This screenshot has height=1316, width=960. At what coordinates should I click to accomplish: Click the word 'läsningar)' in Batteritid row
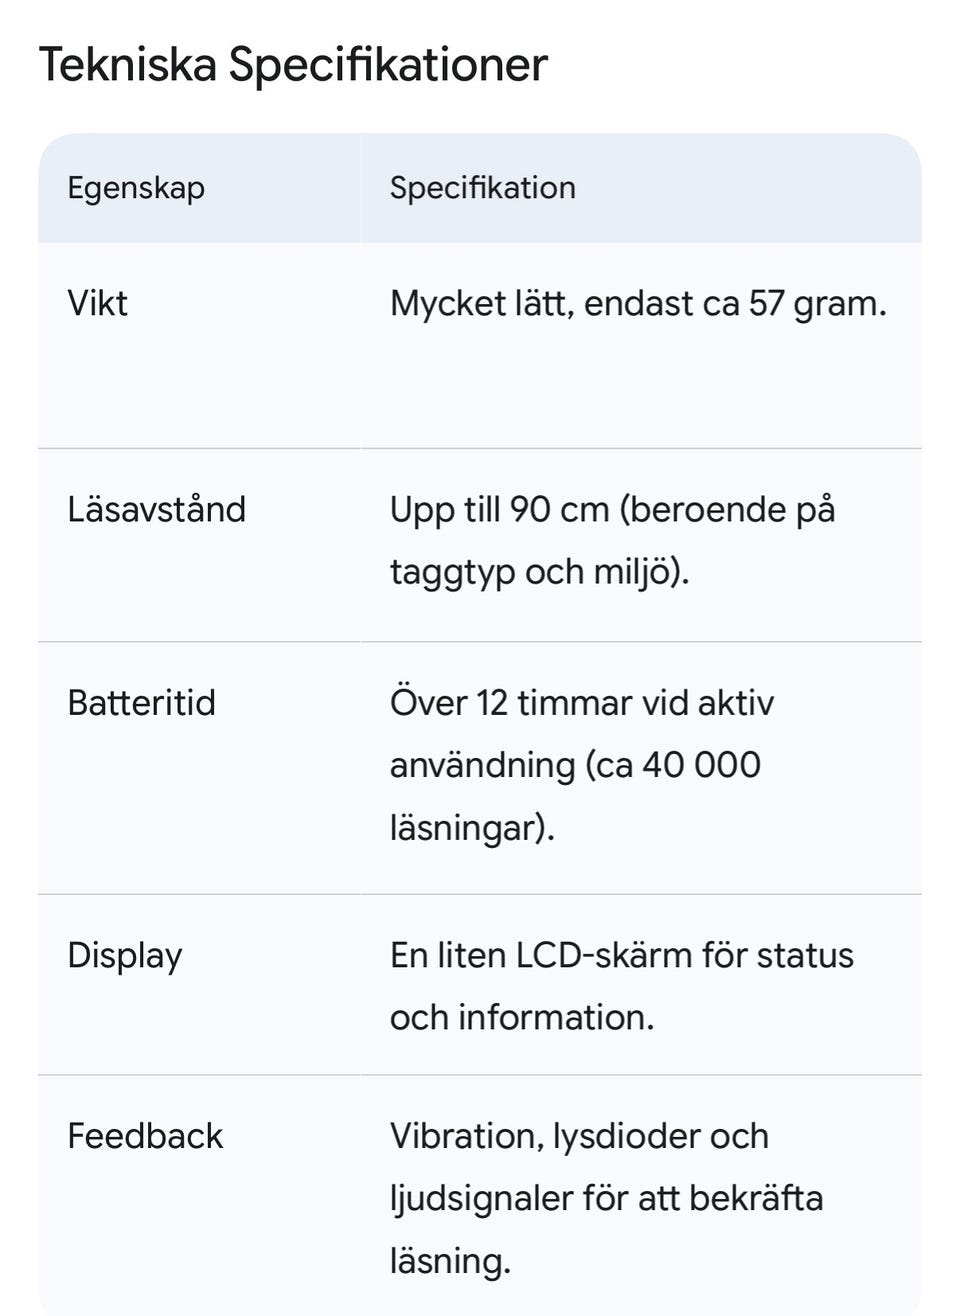471,828
